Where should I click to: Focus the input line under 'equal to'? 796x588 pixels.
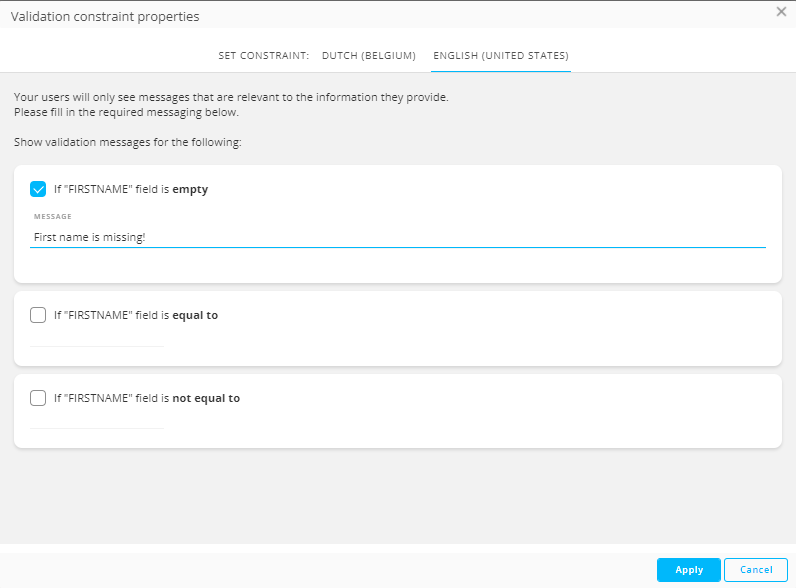[x=97, y=339]
